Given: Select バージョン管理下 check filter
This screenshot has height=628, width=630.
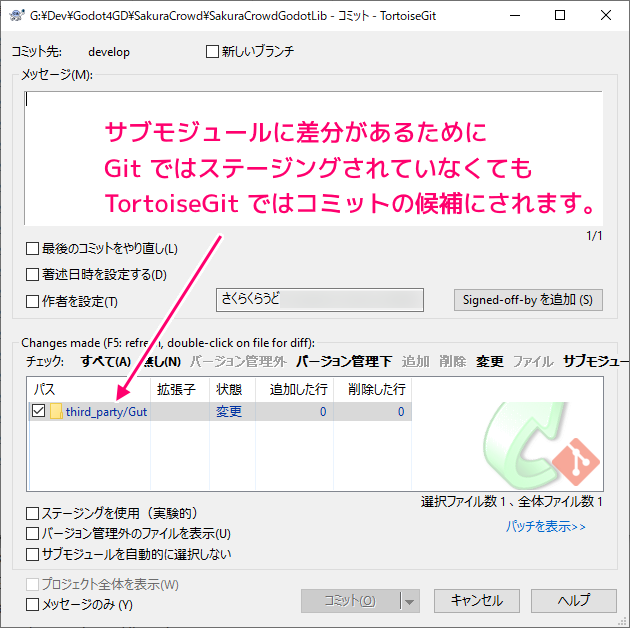Looking at the screenshot, I should click(x=343, y=361).
